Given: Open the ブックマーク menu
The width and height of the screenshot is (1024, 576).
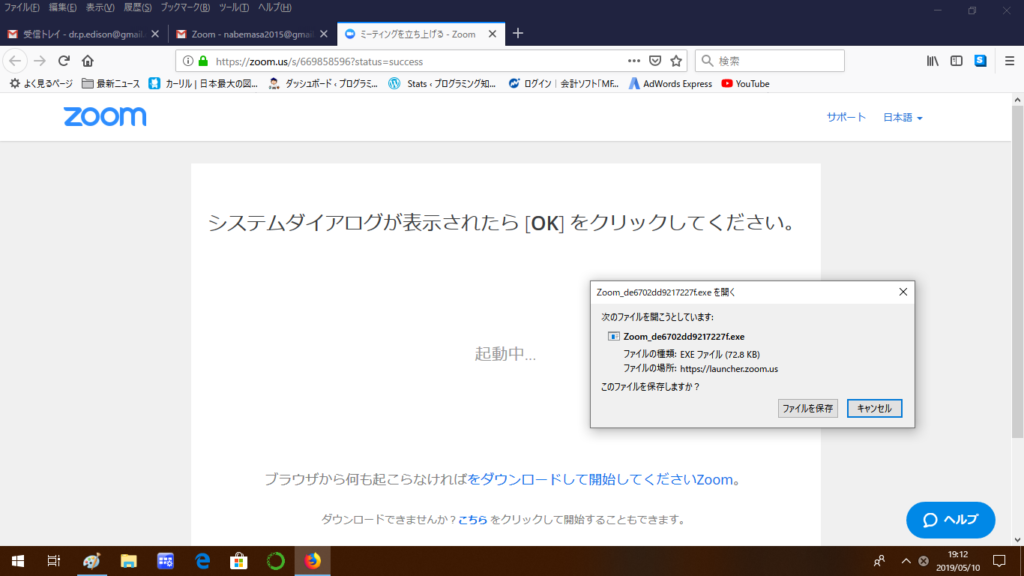Looking at the screenshot, I should [185, 8].
